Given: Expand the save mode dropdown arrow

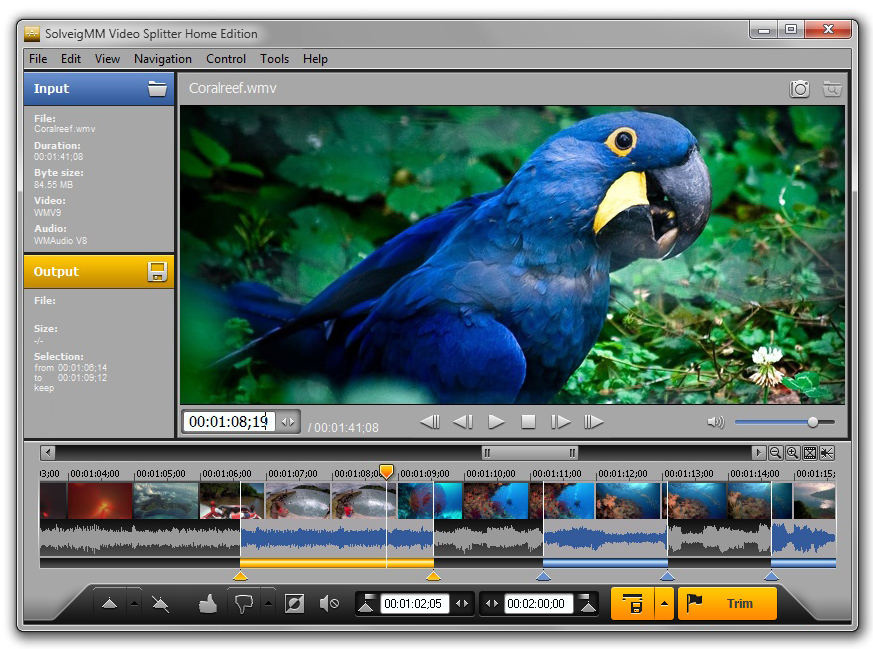Looking at the screenshot, I should coord(662,603).
